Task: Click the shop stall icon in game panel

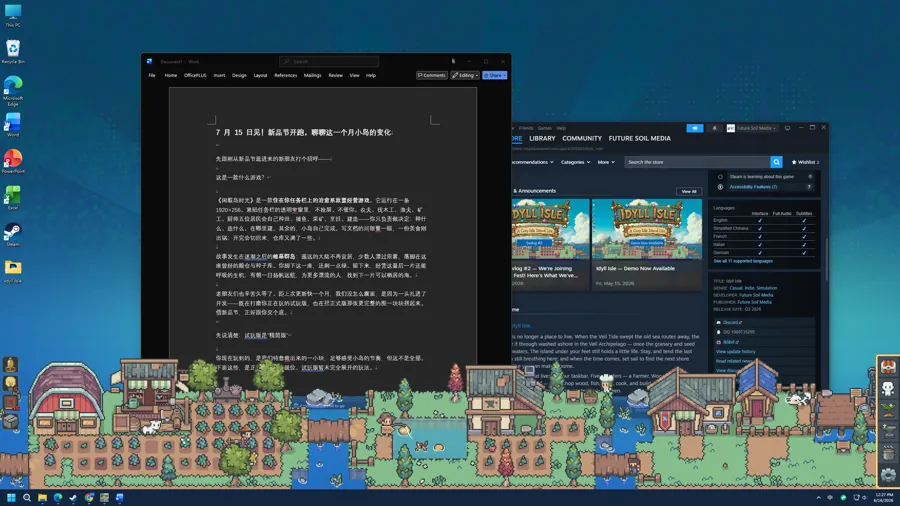Action: (889, 368)
